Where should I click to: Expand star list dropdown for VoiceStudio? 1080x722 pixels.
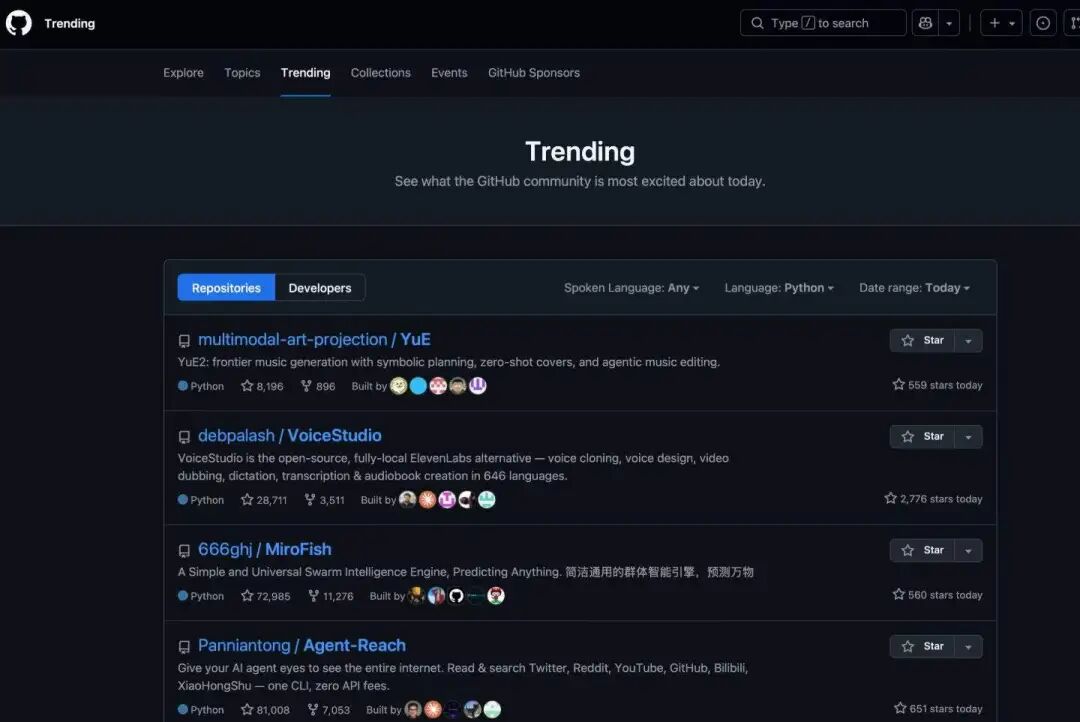point(968,437)
